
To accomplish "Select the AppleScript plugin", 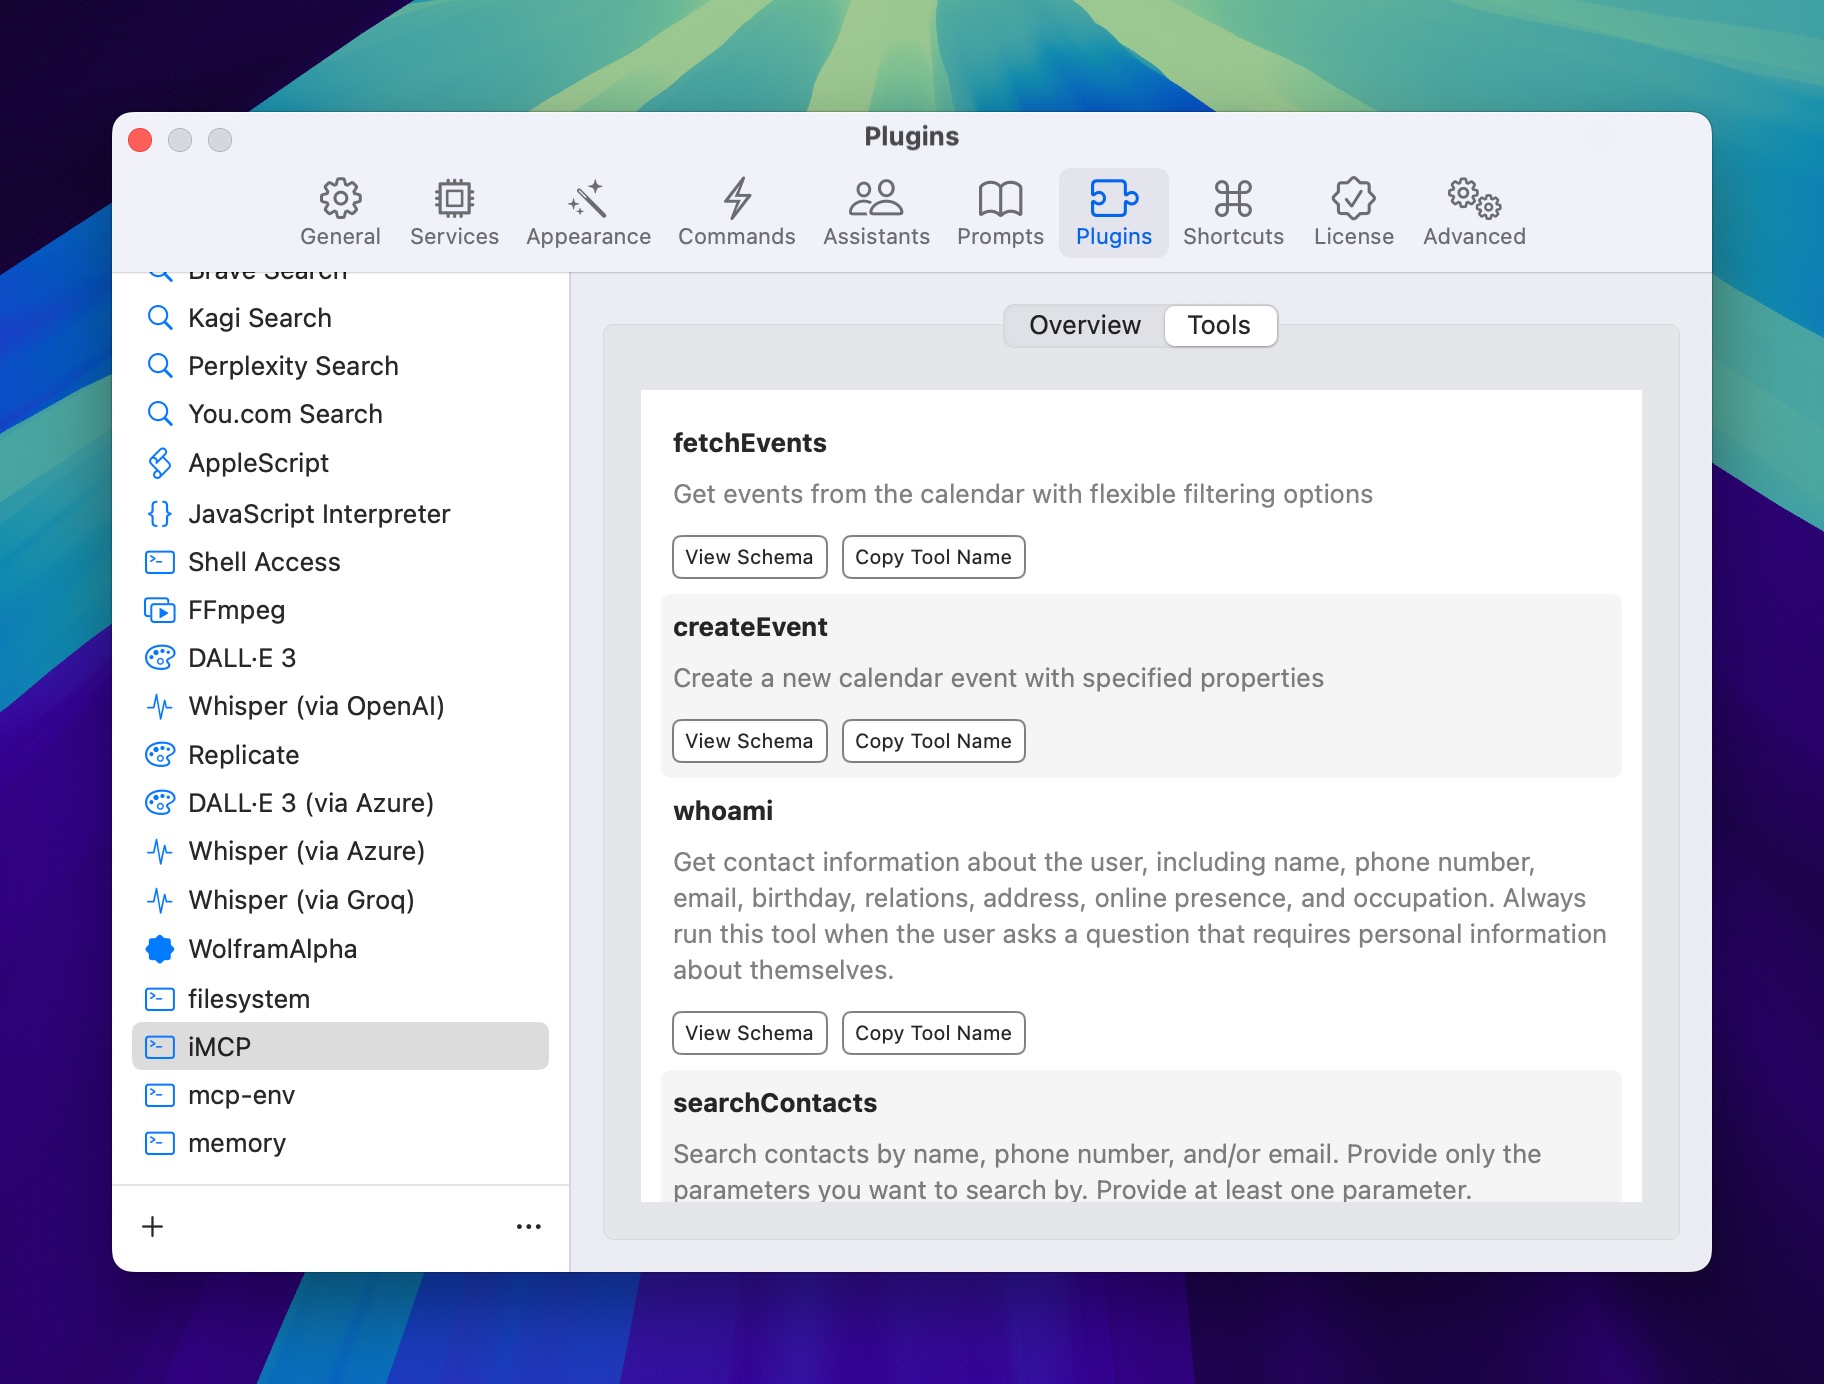I will click(340, 463).
